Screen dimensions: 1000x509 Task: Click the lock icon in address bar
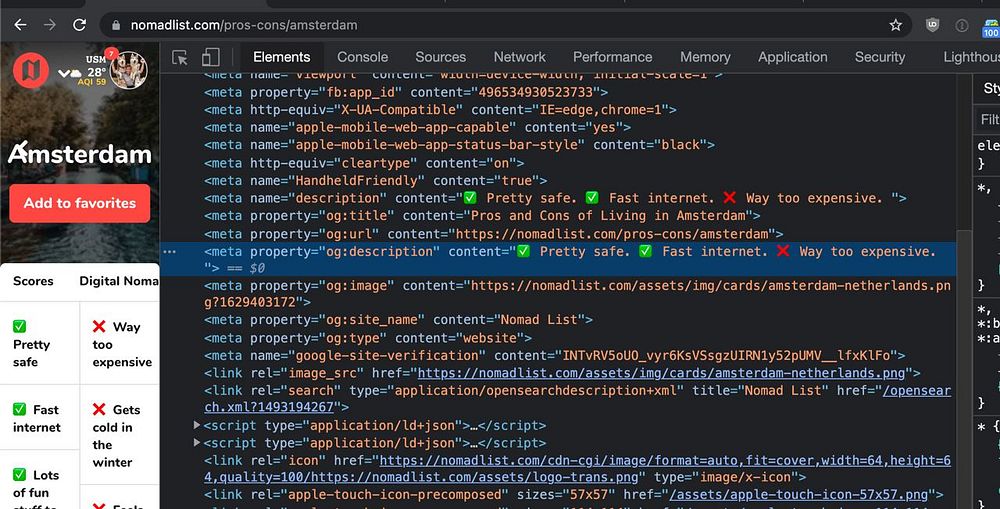coord(116,26)
